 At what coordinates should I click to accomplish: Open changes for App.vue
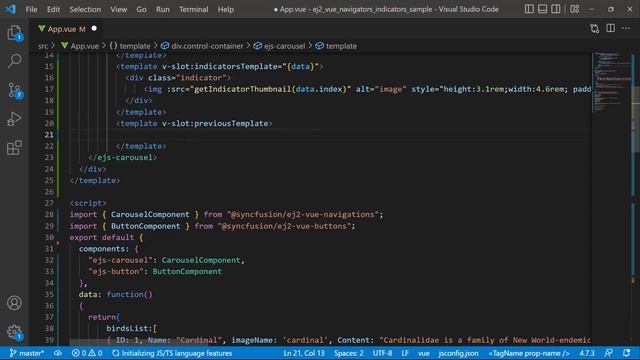click(x=595, y=29)
